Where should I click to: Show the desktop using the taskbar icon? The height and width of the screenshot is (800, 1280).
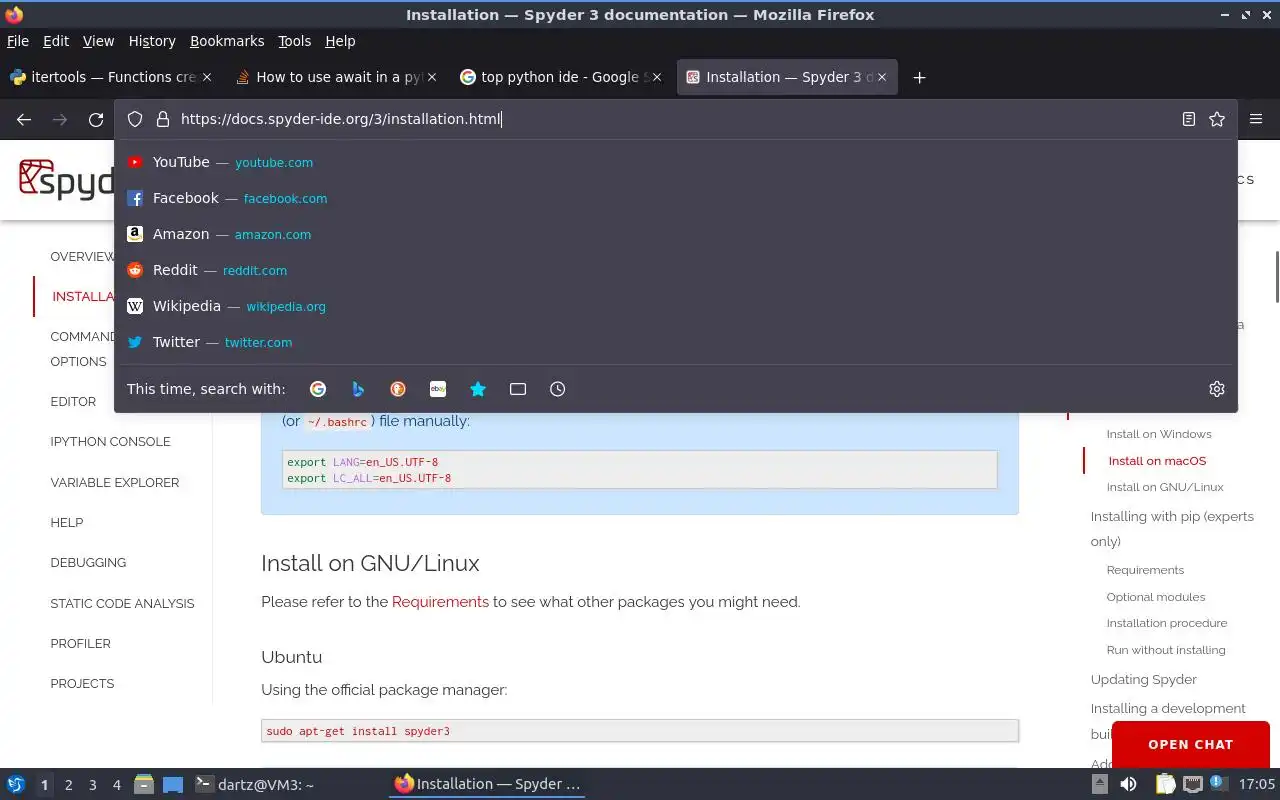(173, 785)
